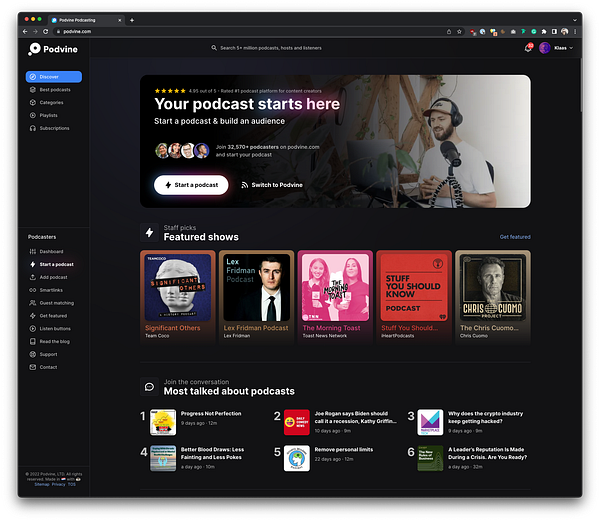Click the Privacy footer link
The width and height of the screenshot is (600, 521).
(59, 484)
